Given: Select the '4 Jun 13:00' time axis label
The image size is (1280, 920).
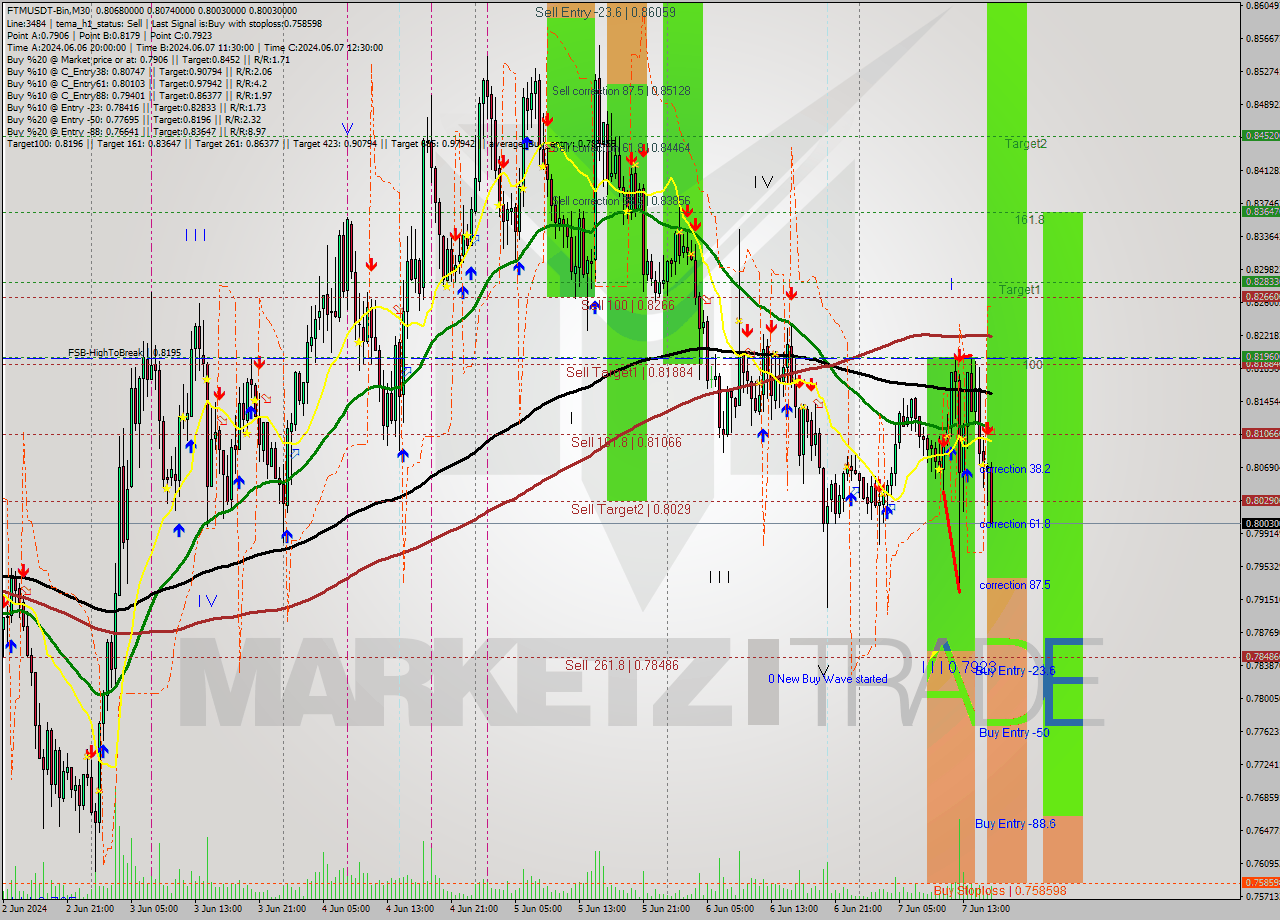Looking at the screenshot, I should point(410,910).
